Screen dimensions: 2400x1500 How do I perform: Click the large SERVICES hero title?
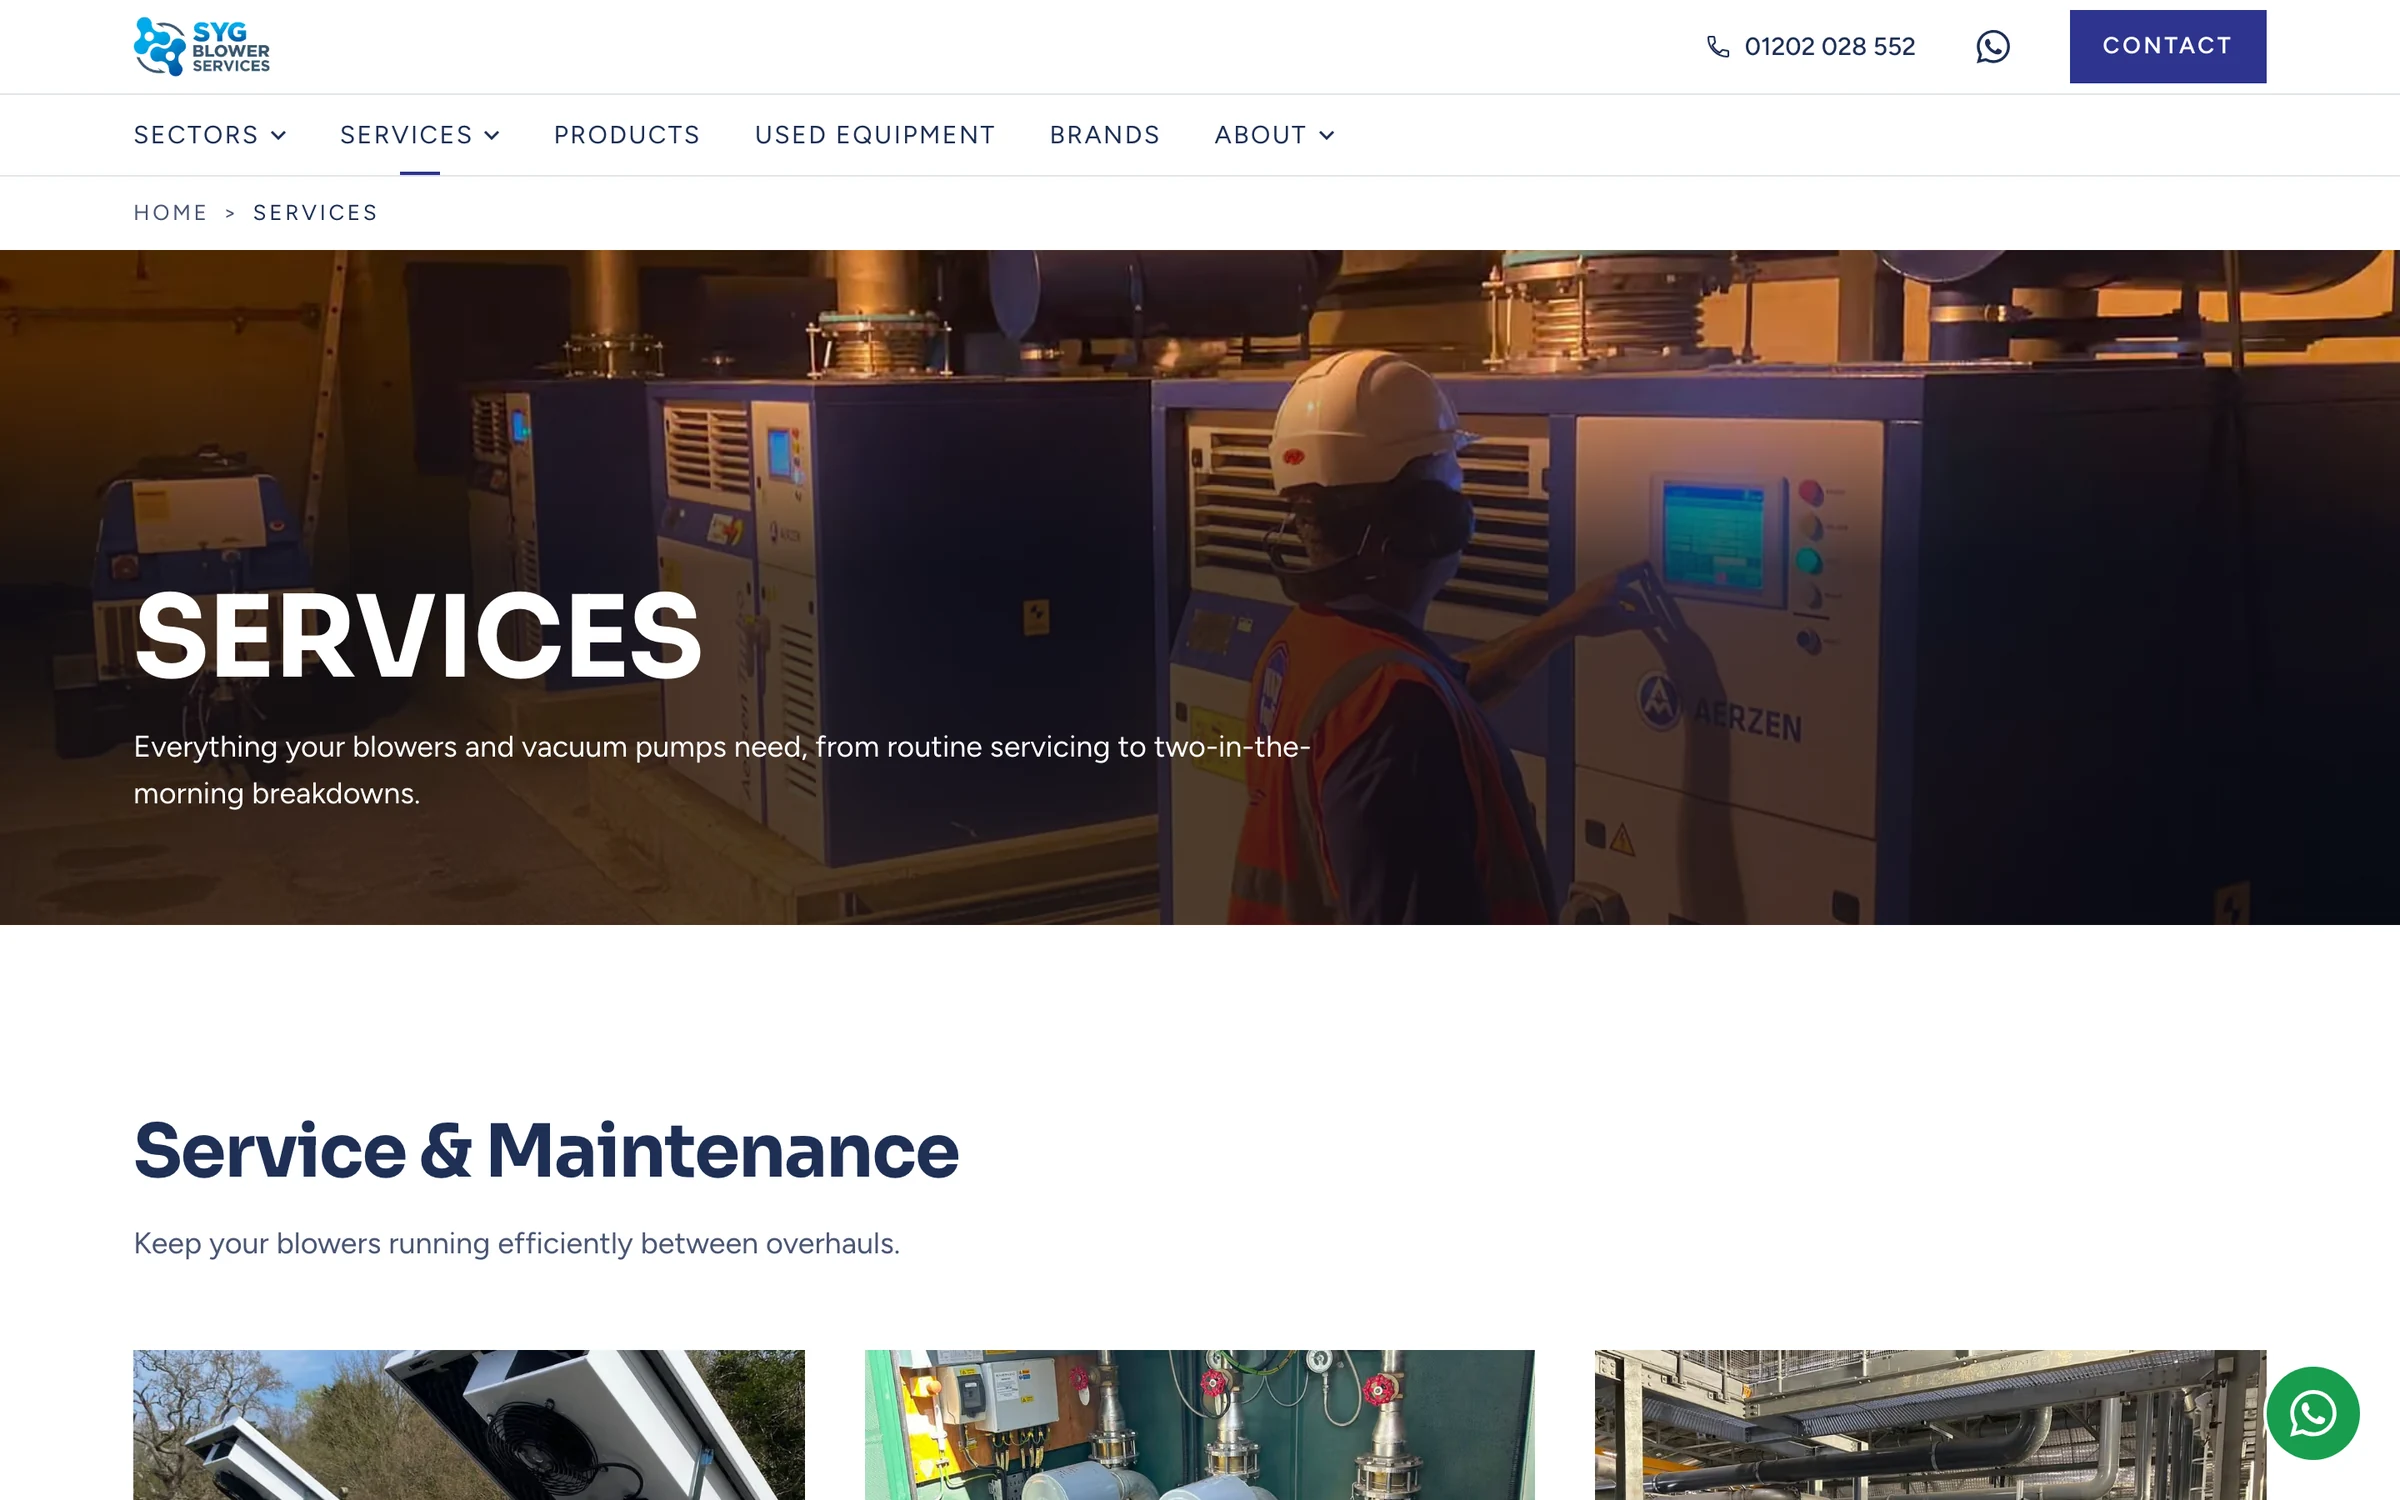click(418, 637)
